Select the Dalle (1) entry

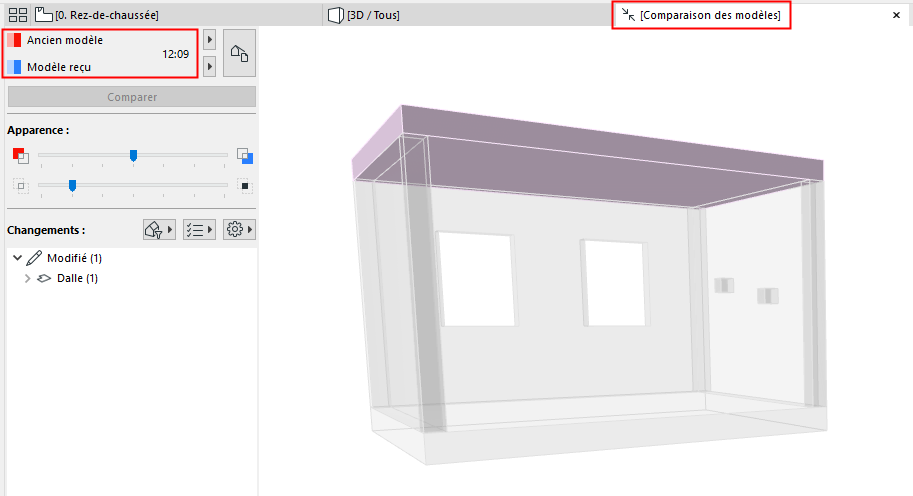pos(77,278)
